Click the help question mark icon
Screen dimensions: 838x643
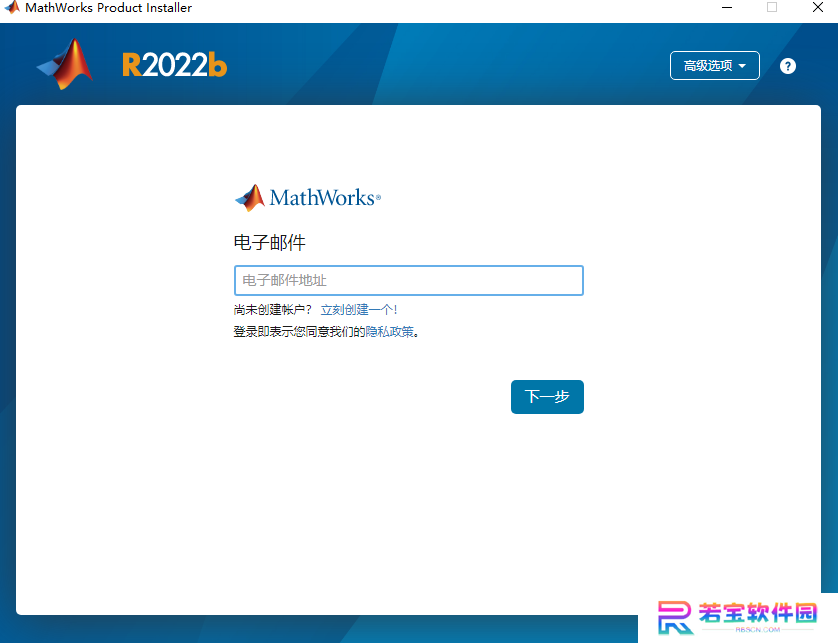(787, 66)
